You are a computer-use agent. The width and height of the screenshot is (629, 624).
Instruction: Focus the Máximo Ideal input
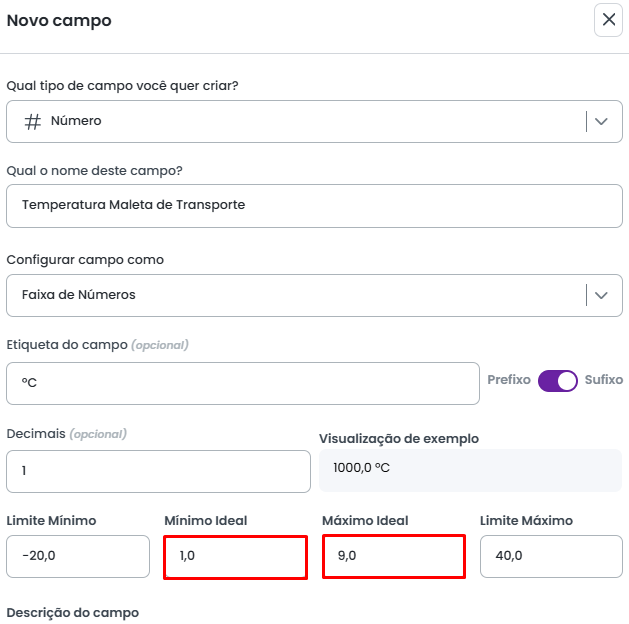point(393,557)
